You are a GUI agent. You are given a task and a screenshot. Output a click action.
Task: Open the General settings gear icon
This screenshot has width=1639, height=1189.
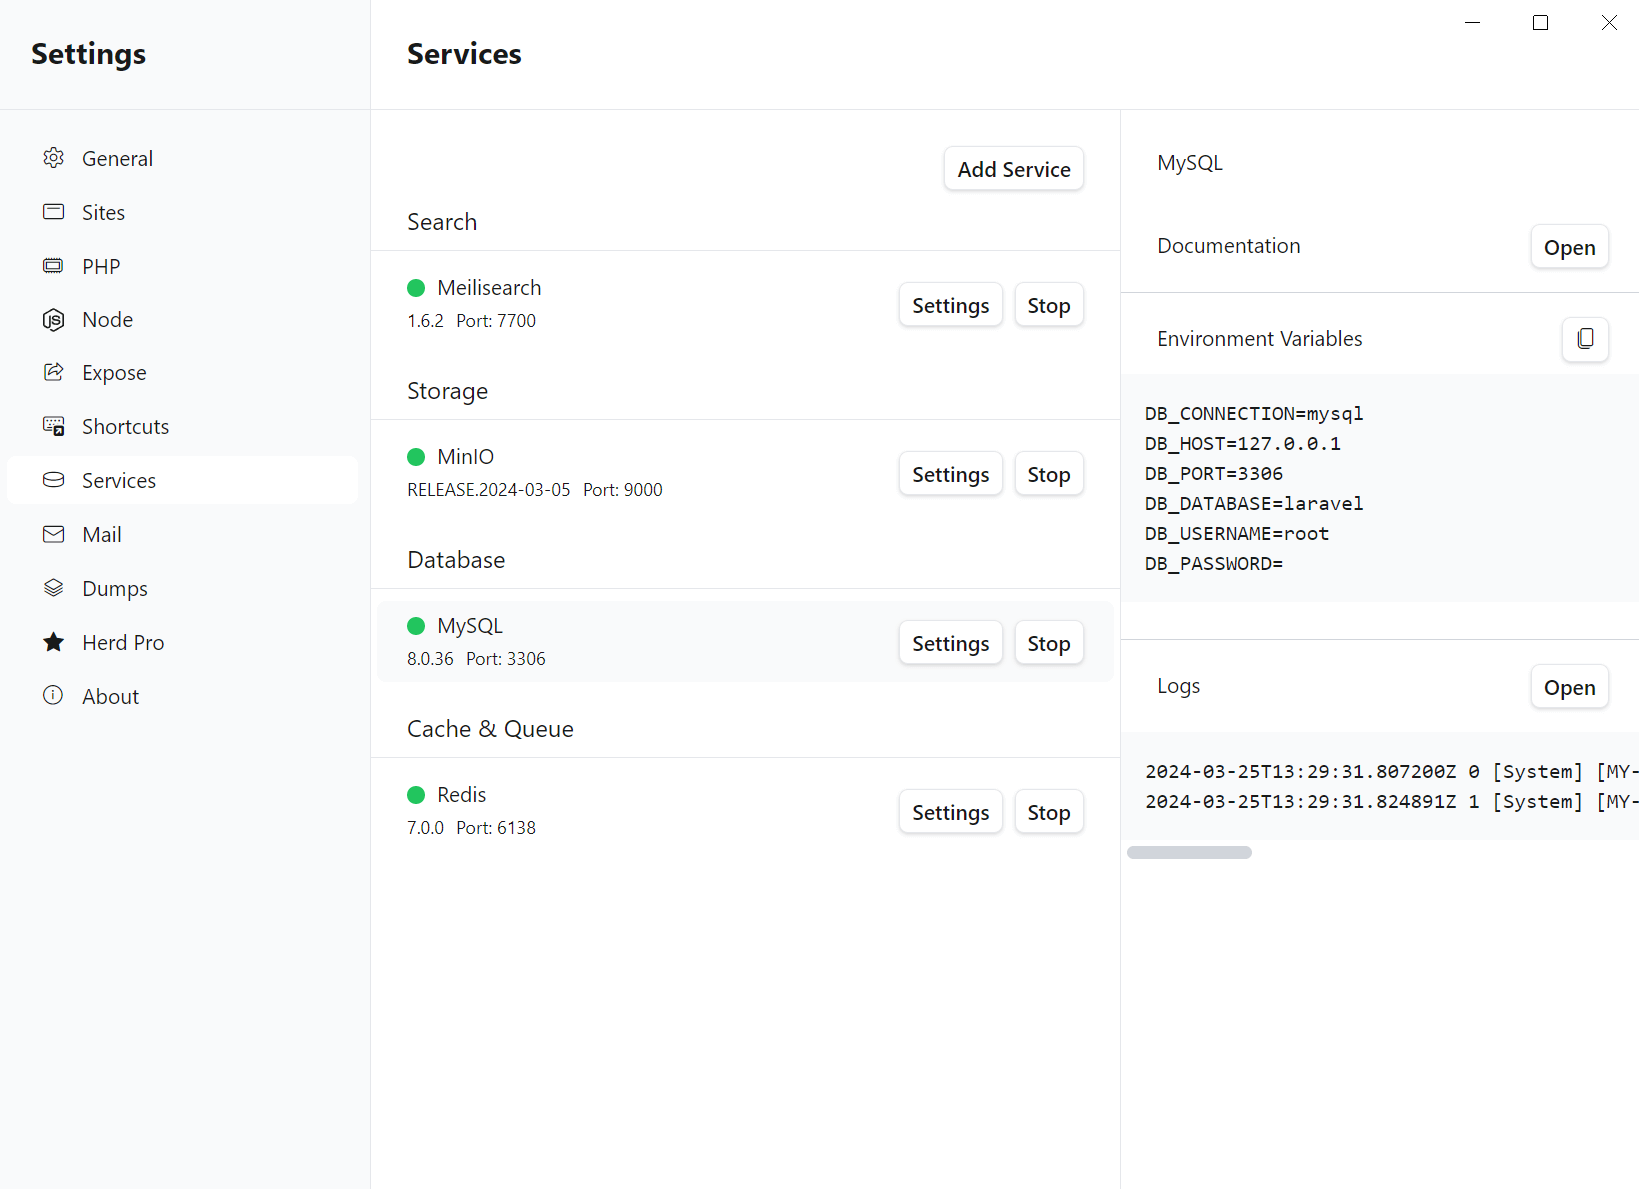(x=53, y=158)
